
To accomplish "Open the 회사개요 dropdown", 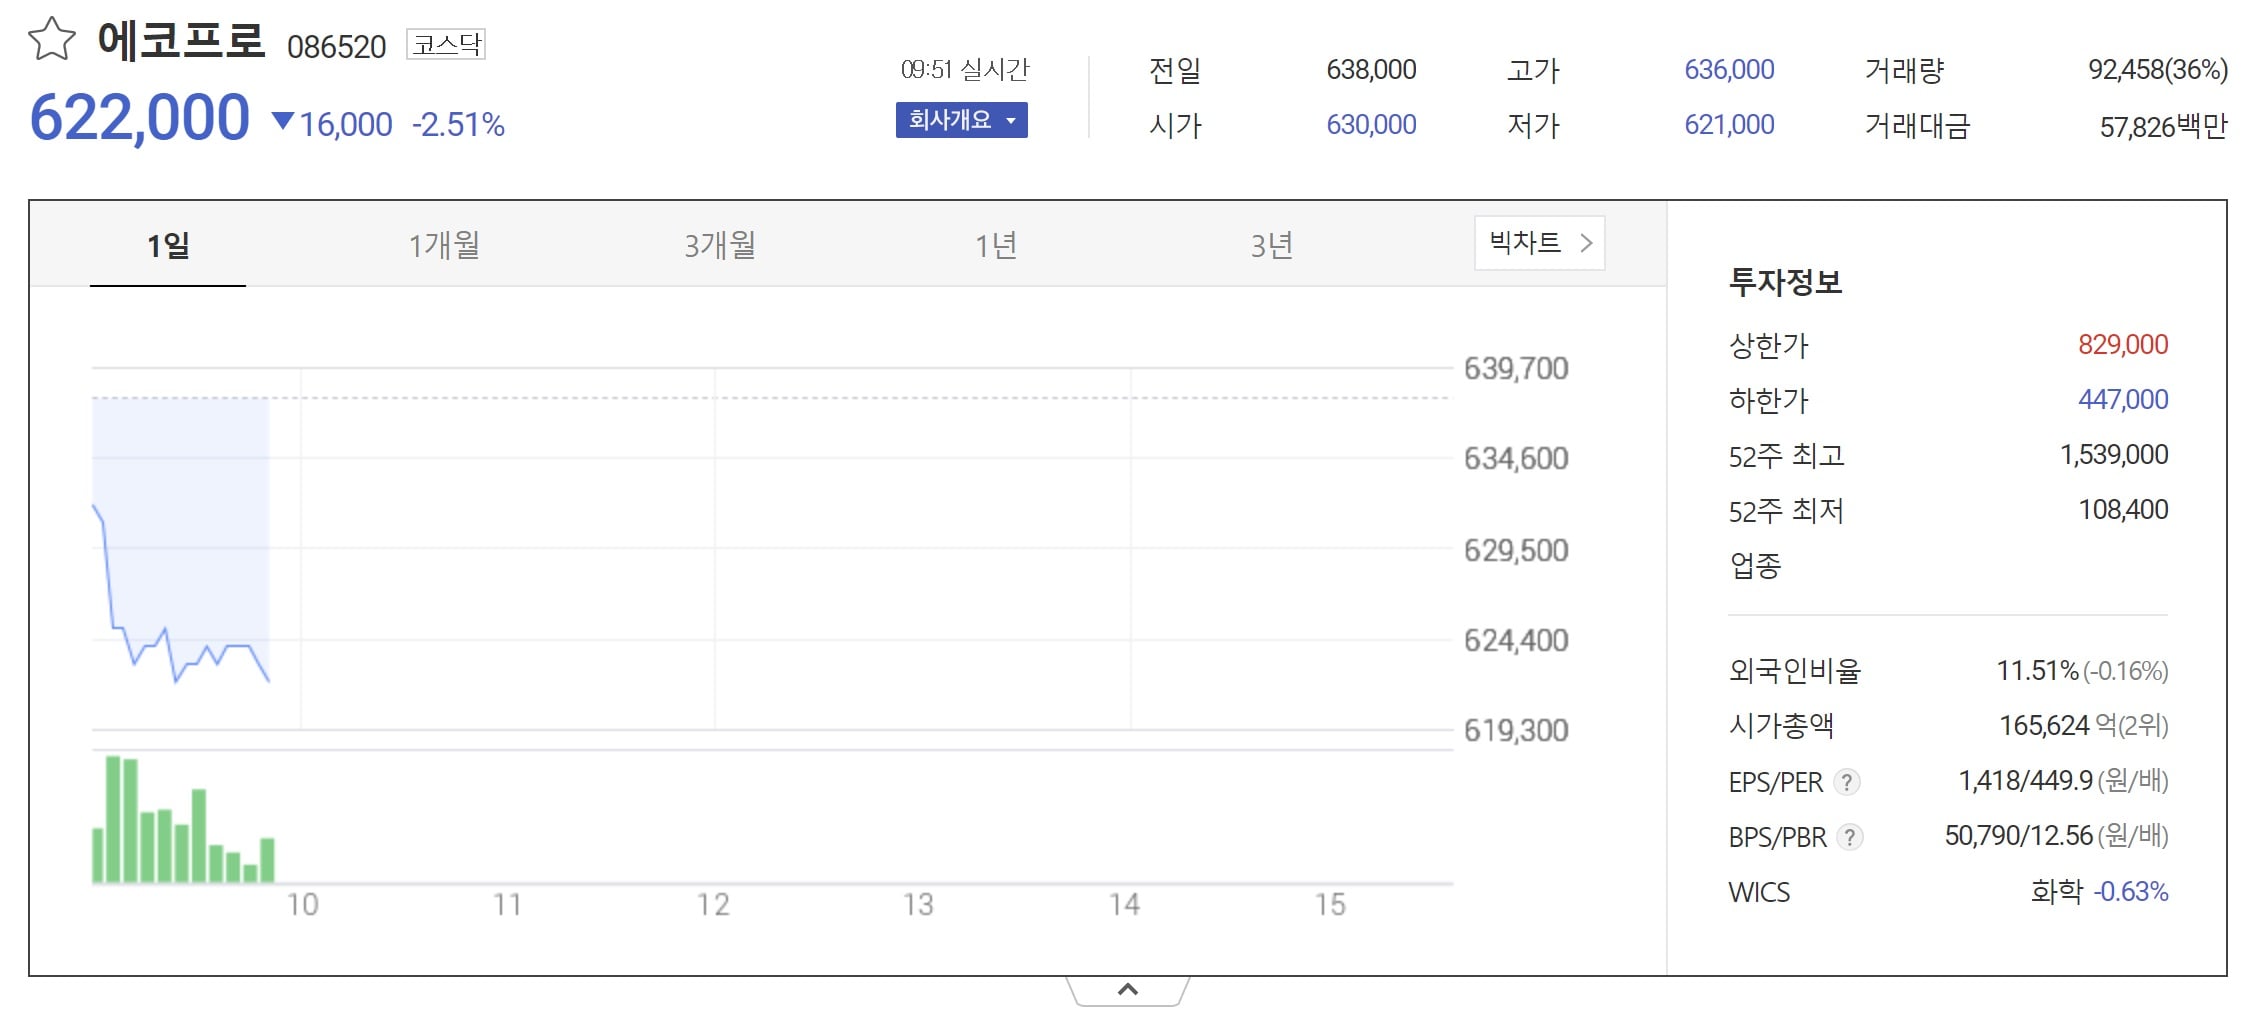I will click(x=961, y=120).
